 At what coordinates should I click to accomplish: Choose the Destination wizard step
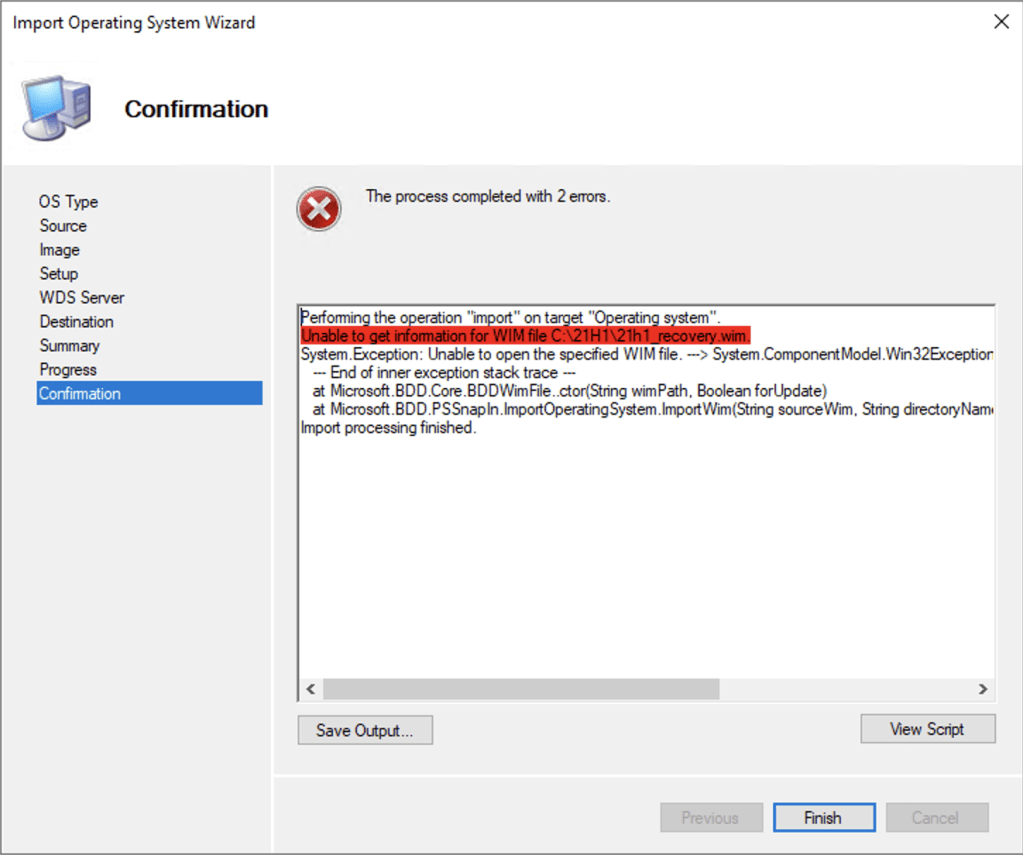pos(76,322)
